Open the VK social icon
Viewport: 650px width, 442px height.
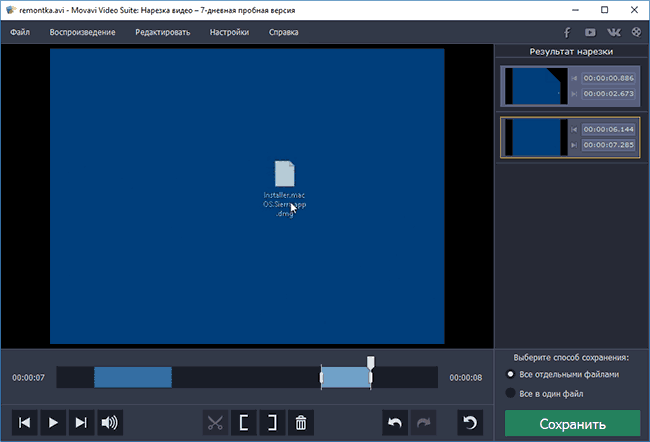(x=612, y=32)
